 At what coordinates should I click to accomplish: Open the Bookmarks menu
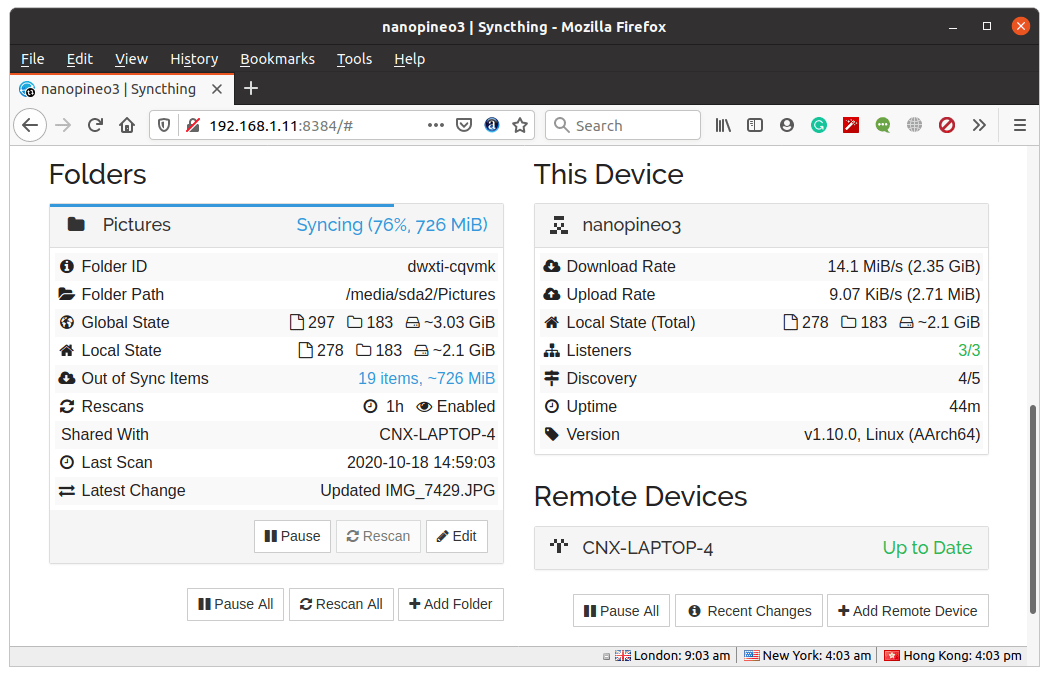click(x=277, y=59)
